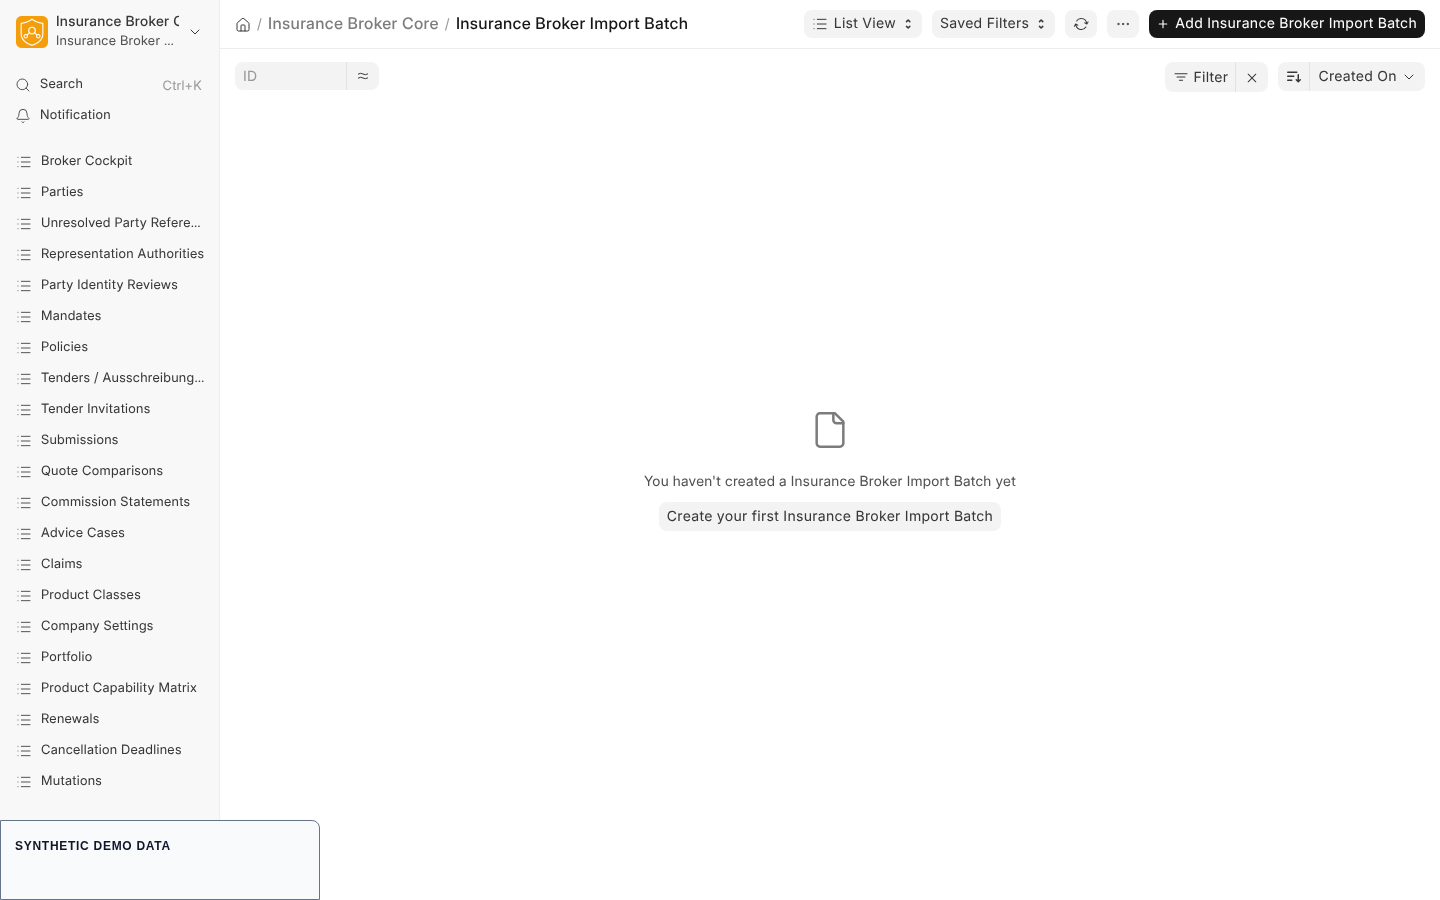Open Company Settings

coord(109,626)
